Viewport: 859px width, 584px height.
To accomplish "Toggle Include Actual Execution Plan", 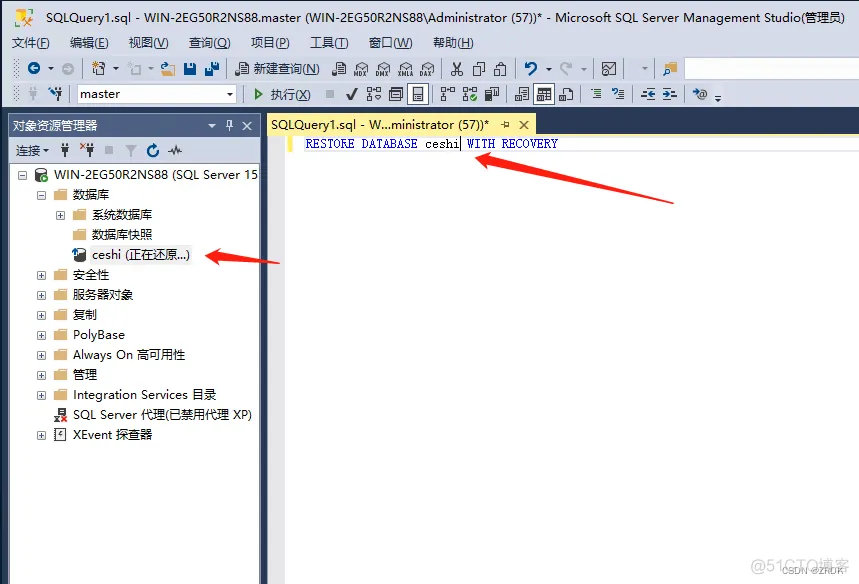I will pyautogui.click(x=448, y=94).
